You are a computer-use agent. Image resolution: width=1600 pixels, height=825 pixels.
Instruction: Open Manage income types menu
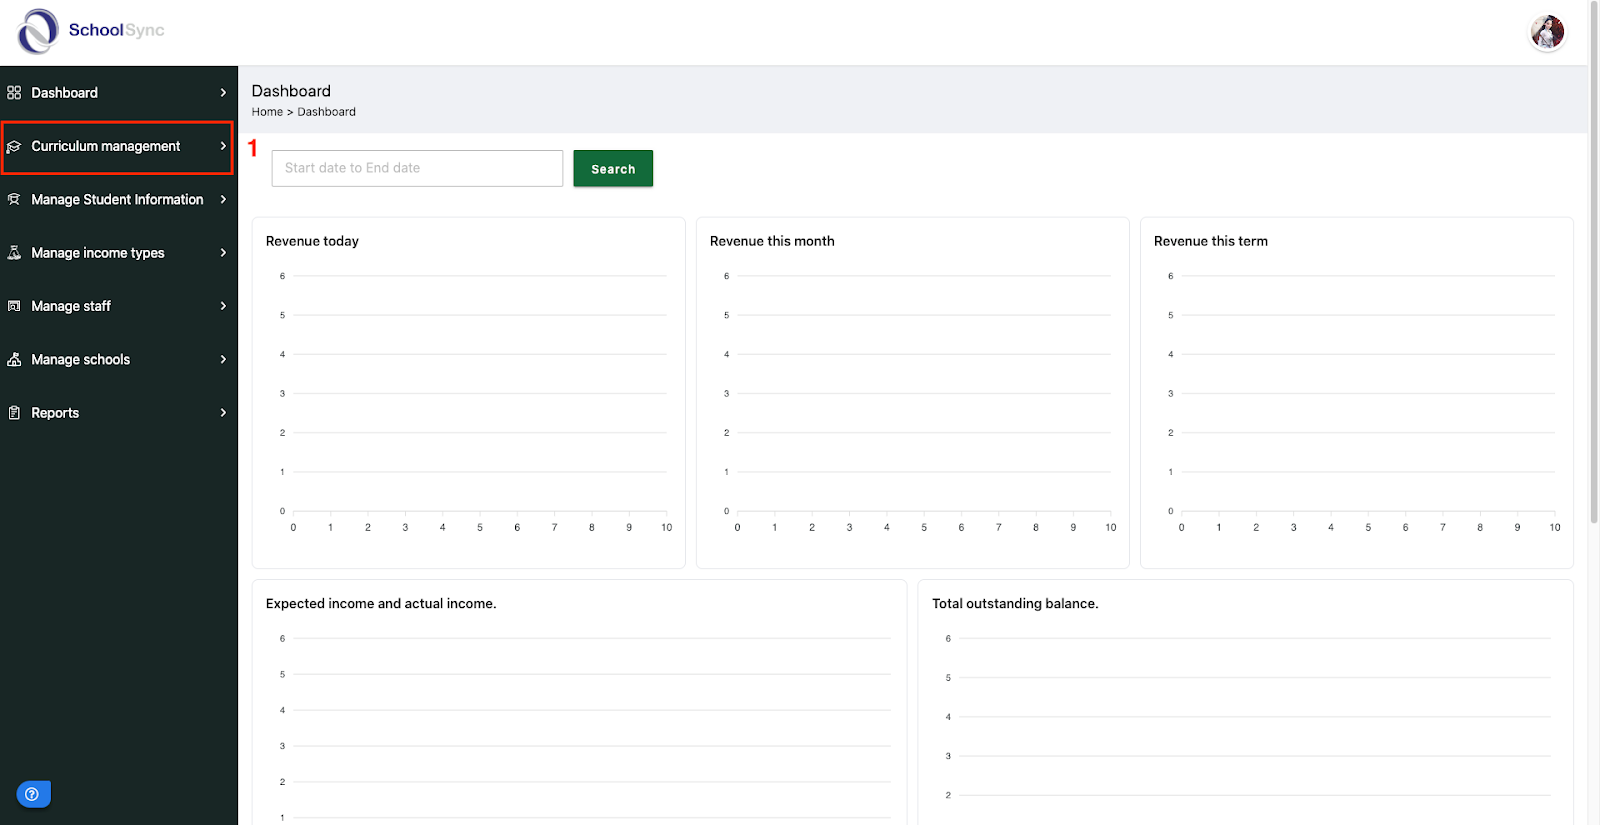coord(118,253)
